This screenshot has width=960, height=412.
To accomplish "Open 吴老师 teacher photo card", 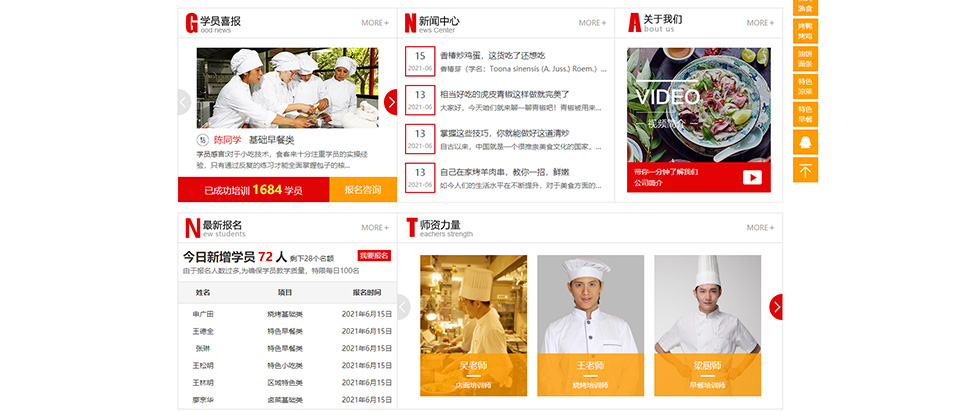I will pyautogui.click(x=473, y=324).
